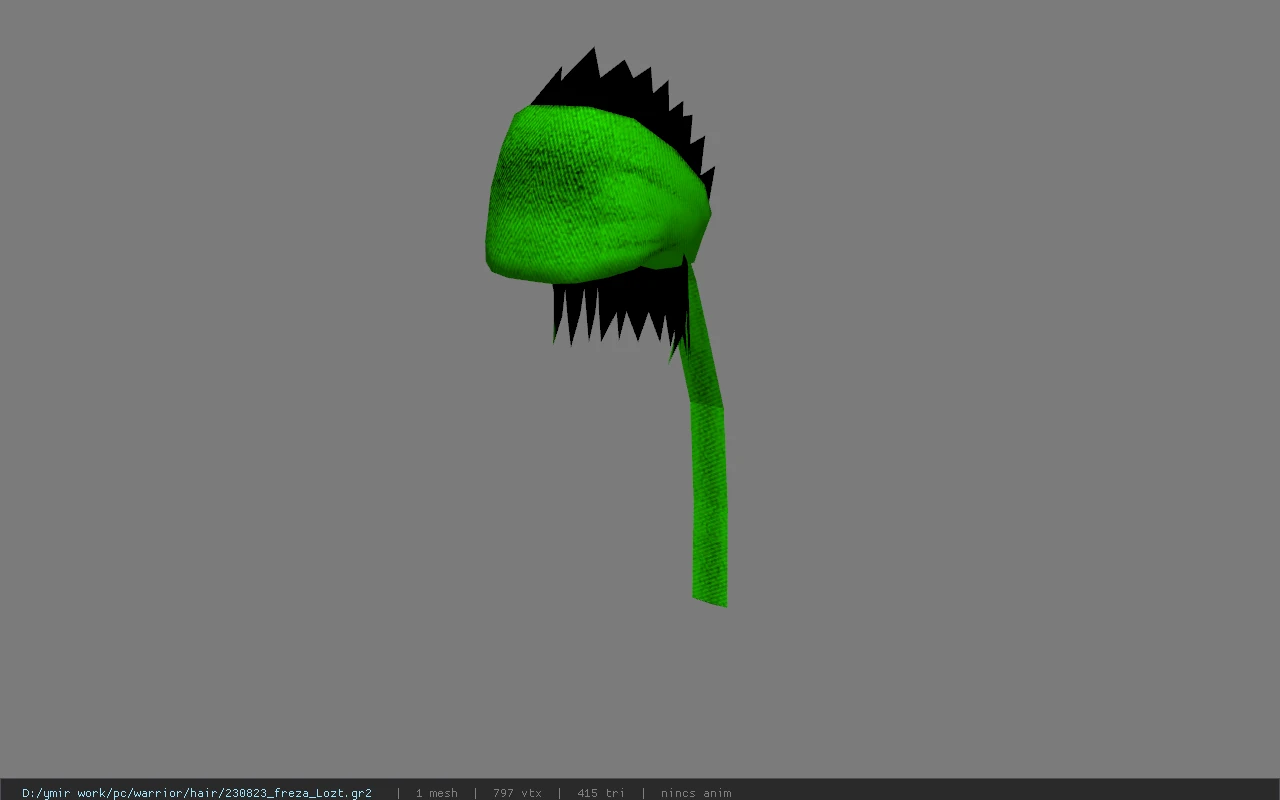The image size is (1280, 800).
Task: Click the '797 vtx' vertex count
Action: (517, 793)
